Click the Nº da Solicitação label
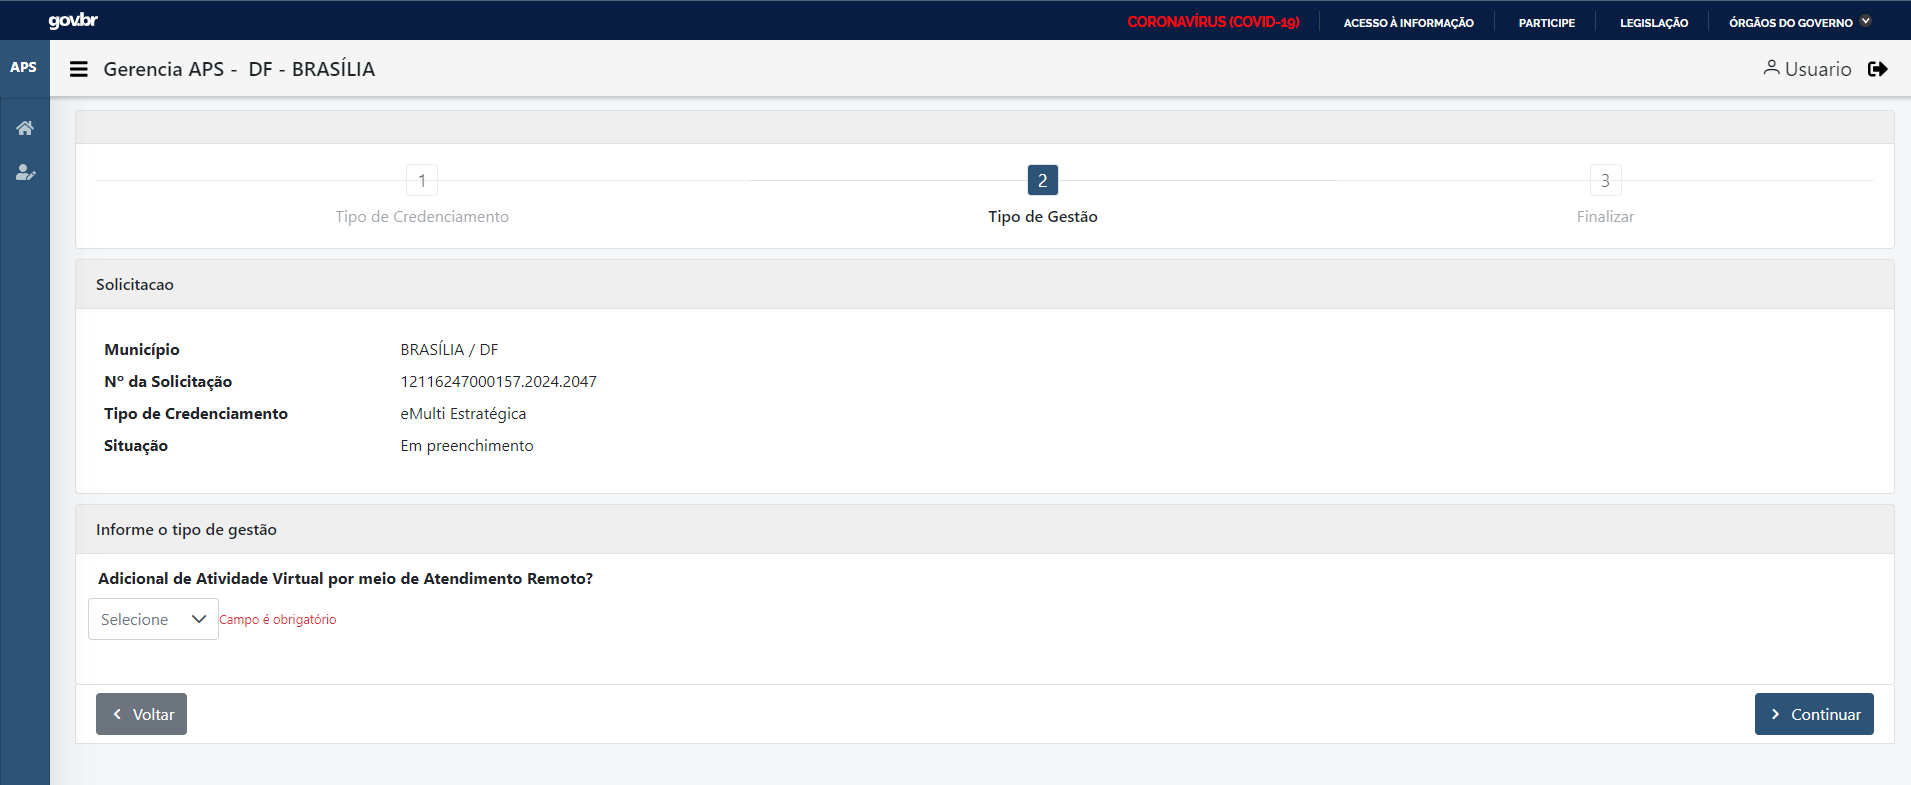The height and width of the screenshot is (785, 1911). click(168, 382)
